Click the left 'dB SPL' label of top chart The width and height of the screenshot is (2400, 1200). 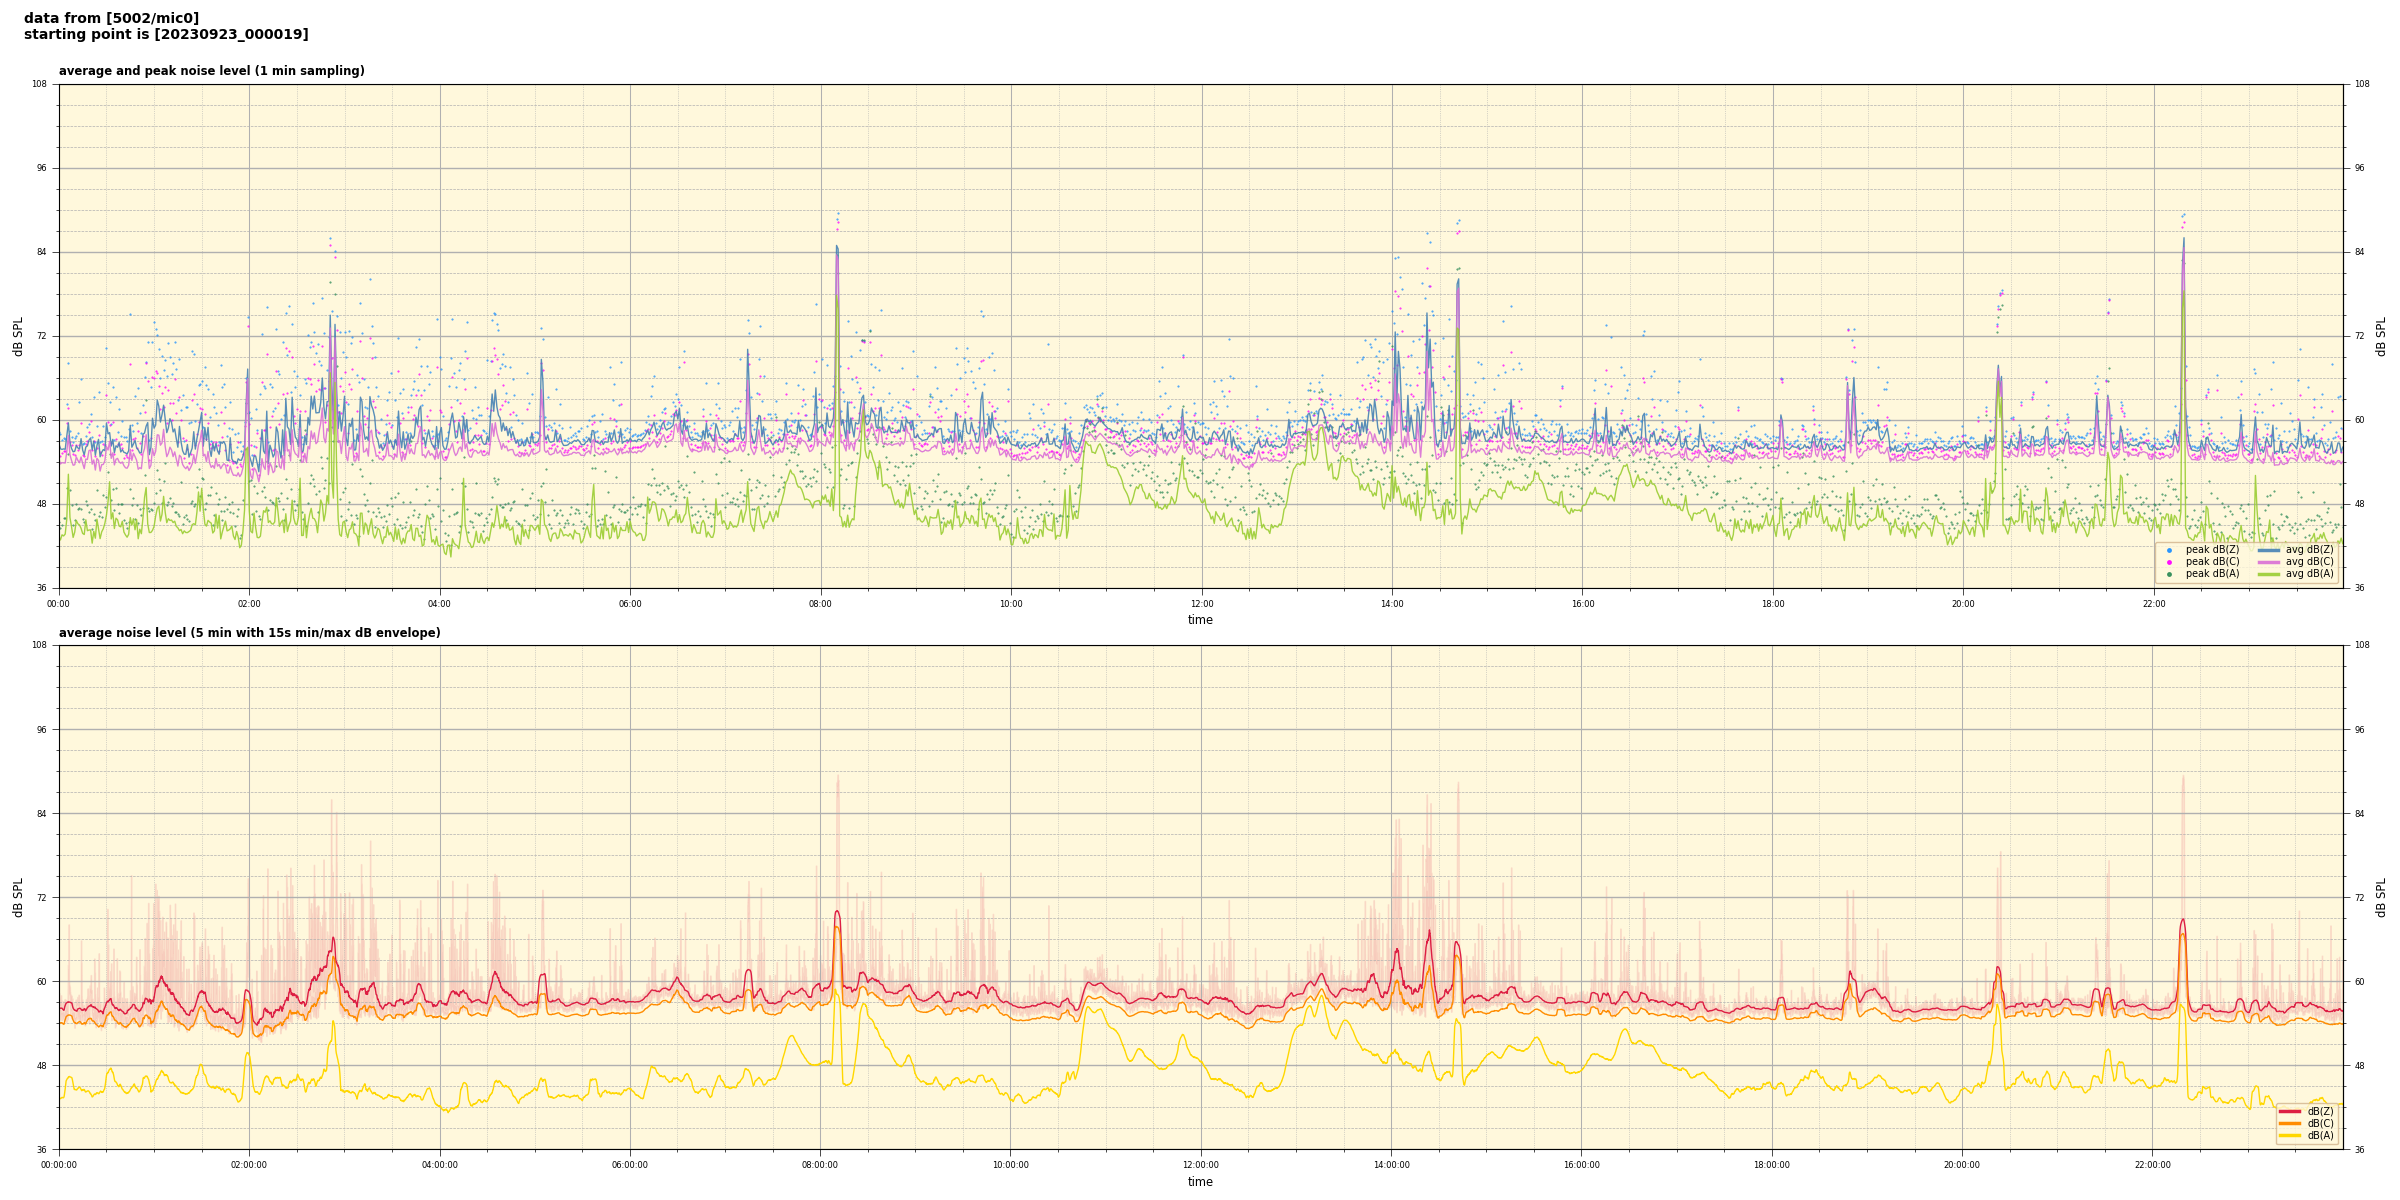pyautogui.click(x=18, y=336)
